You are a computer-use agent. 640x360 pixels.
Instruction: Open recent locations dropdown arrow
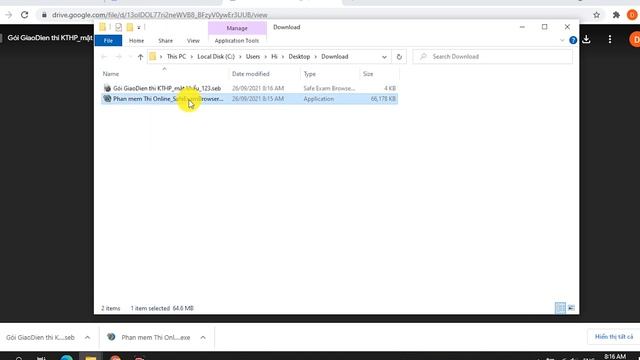click(130, 57)
